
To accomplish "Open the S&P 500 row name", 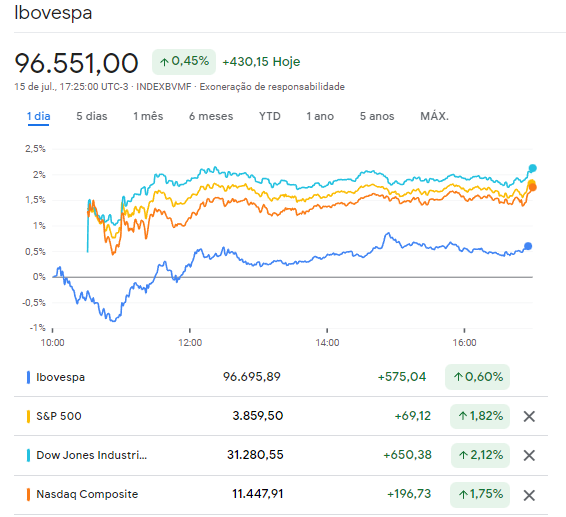I will [x=59, y=416].
